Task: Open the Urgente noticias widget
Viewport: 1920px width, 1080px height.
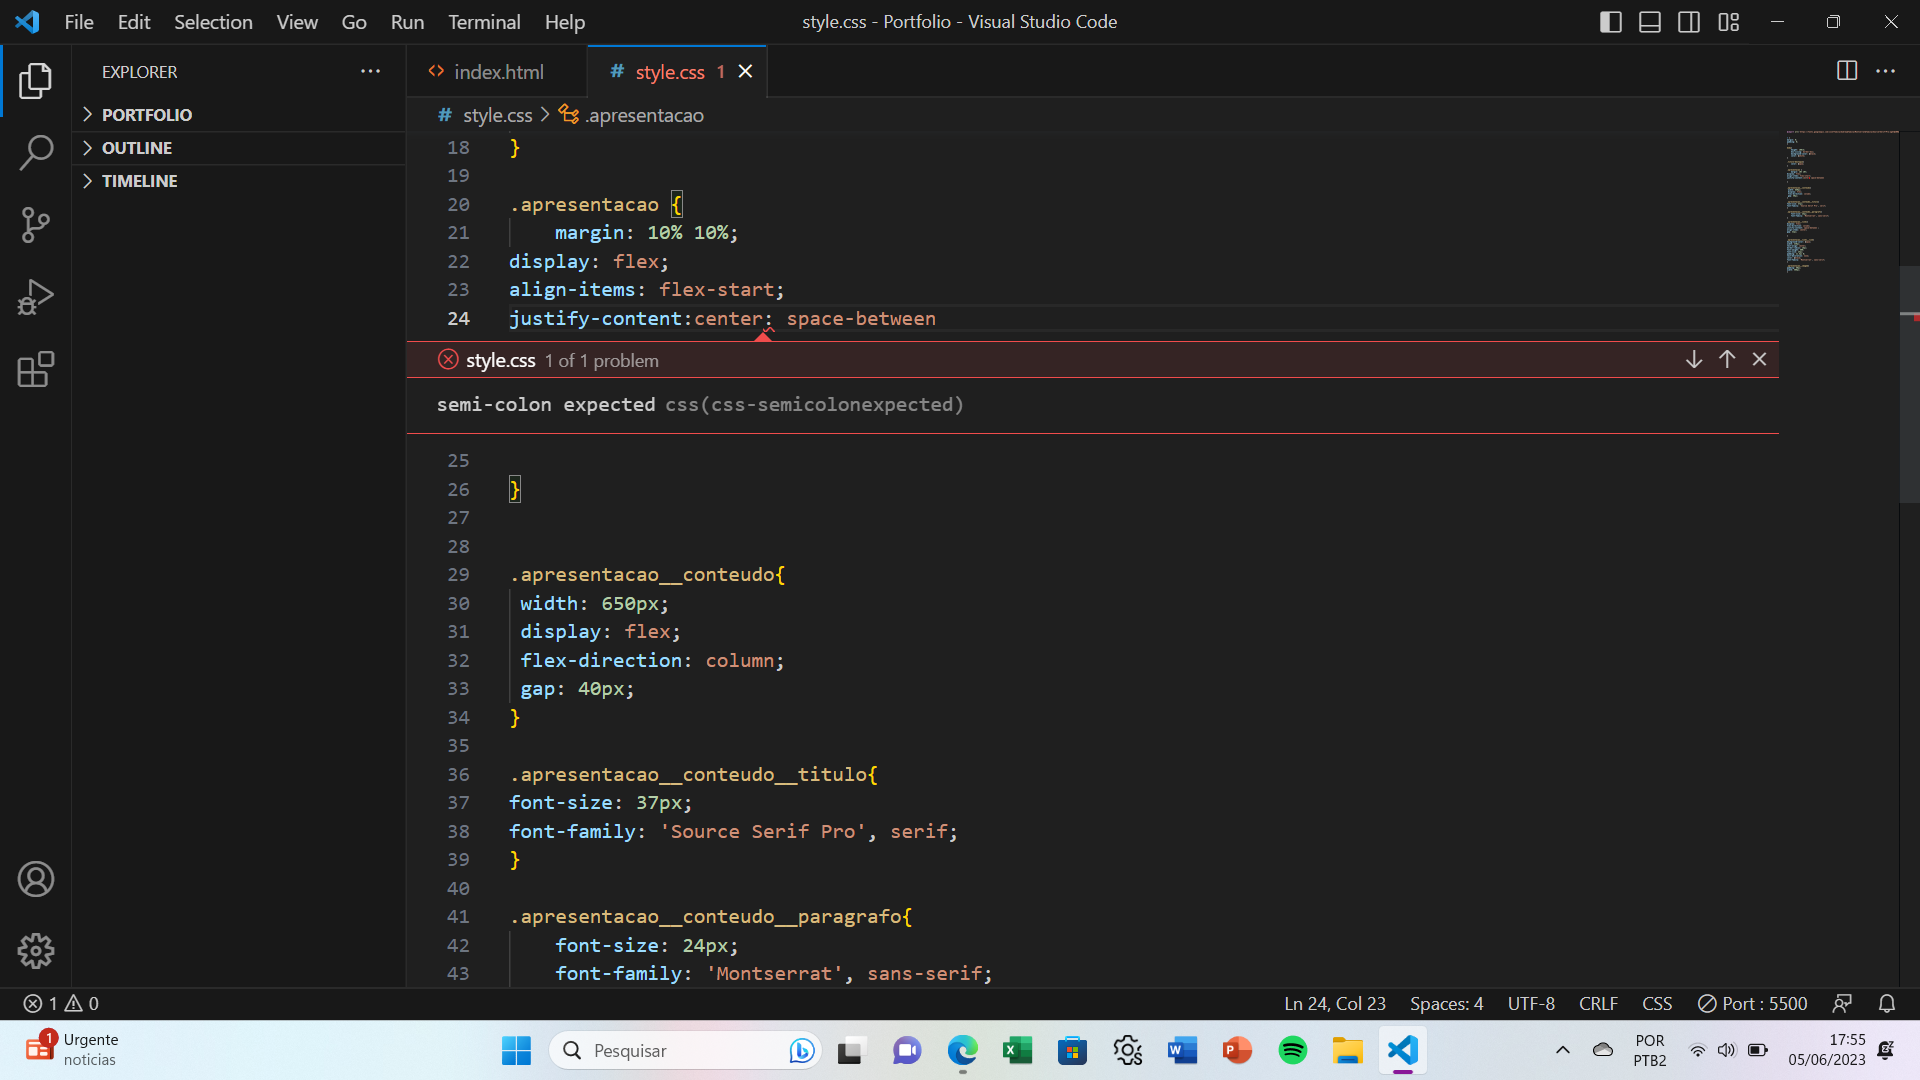Action: point(72,1050)
